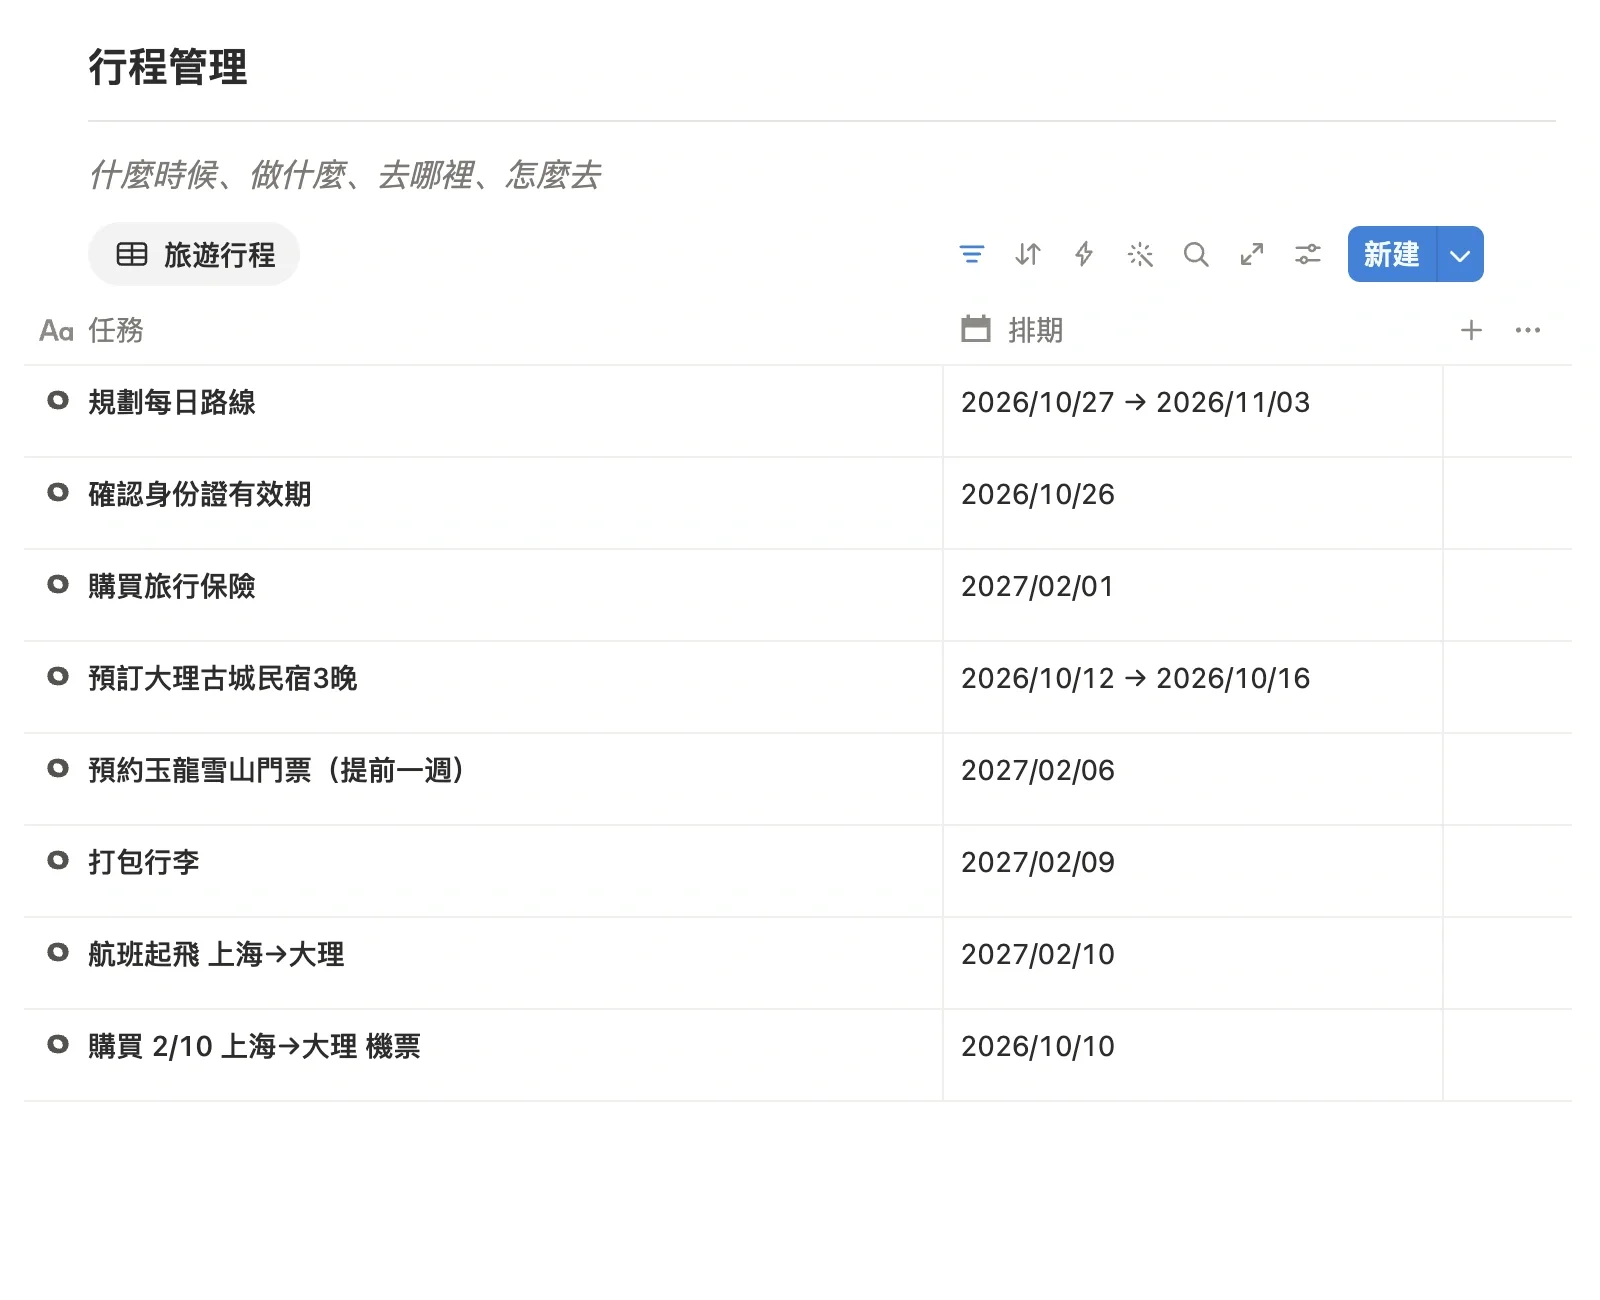Viewport: 1600px width, 1300px height.
Task: Edit the date 2027/02/01
Action: [x=1038, y=586]
